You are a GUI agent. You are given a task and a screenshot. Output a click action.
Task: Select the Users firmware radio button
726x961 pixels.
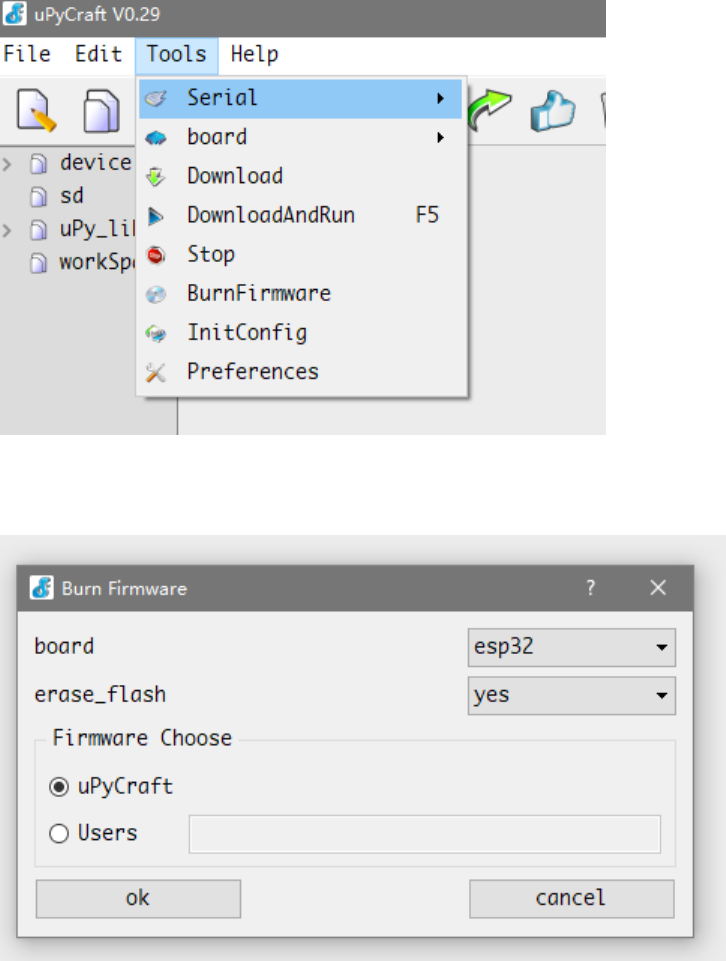(x=59, y=834)
